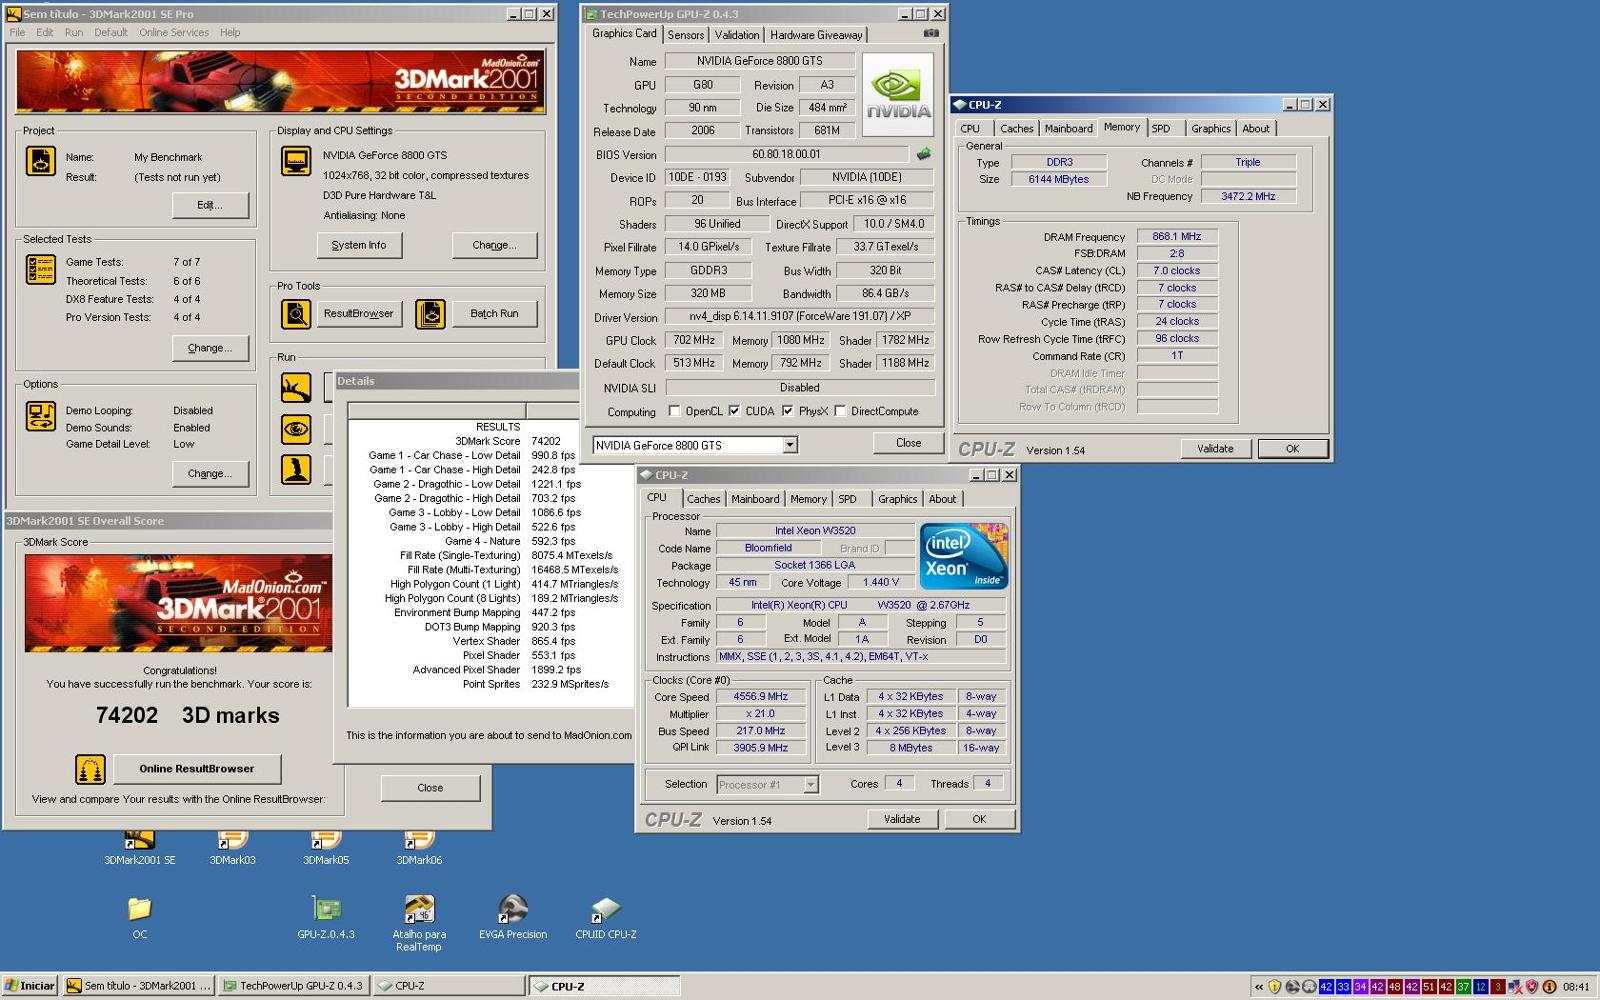The image size is (1600, 1000).
Task: Click the Online ResultBrowser button
Action: pos(197,769)
